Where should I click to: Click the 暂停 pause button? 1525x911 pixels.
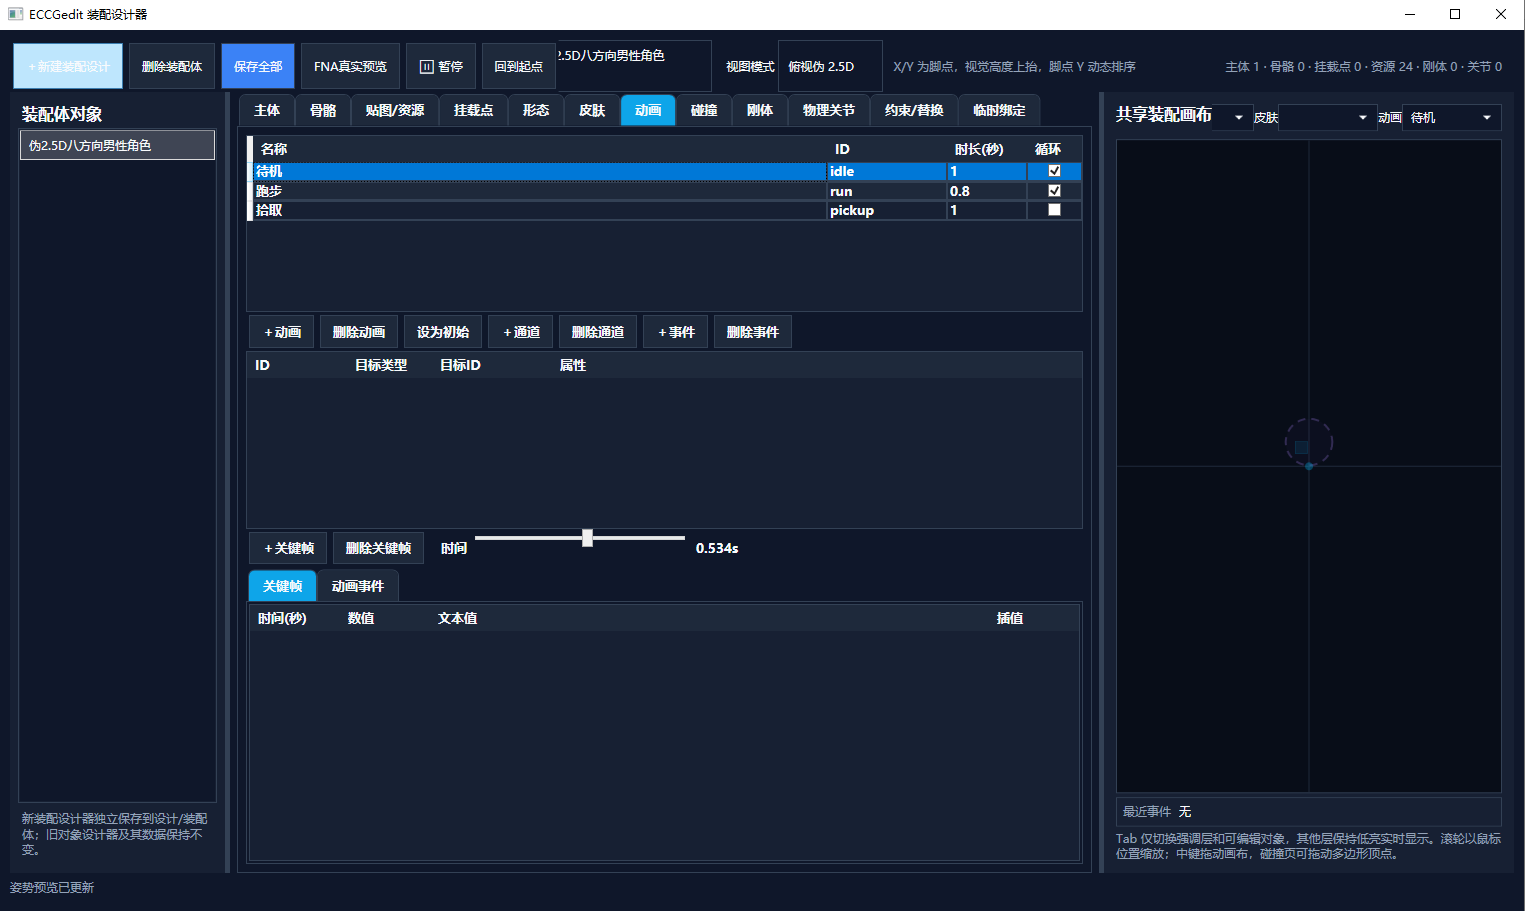pyautogui.click(x=441, y=67)
